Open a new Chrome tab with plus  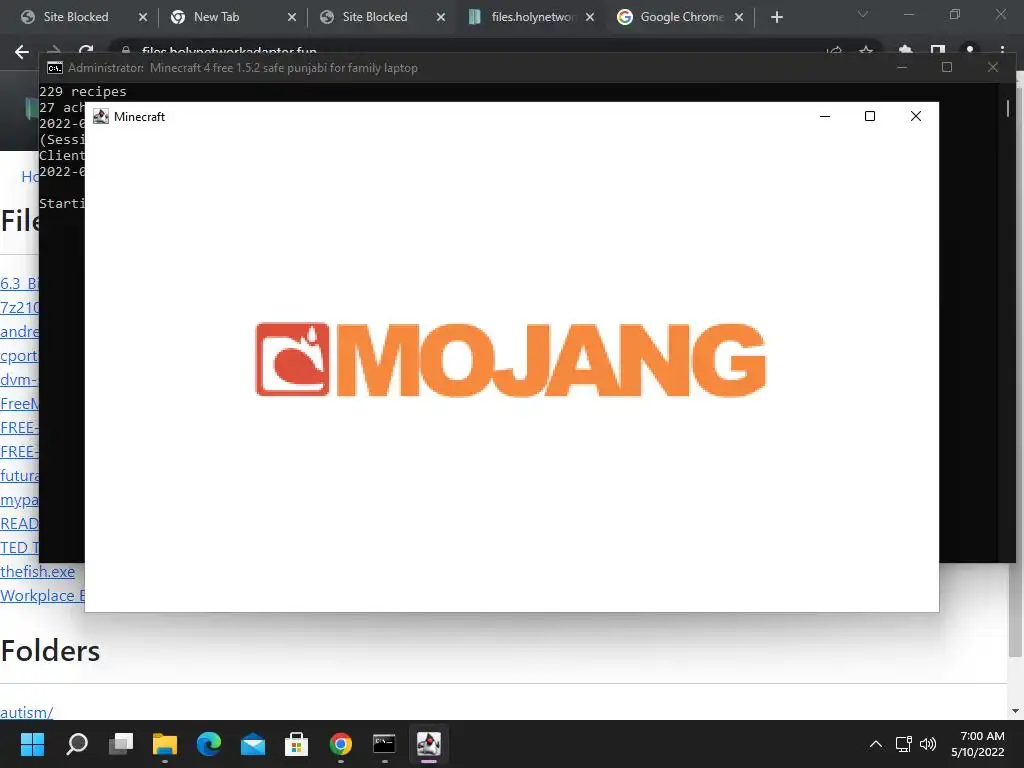pyautogui.click(x=776, y=17)
